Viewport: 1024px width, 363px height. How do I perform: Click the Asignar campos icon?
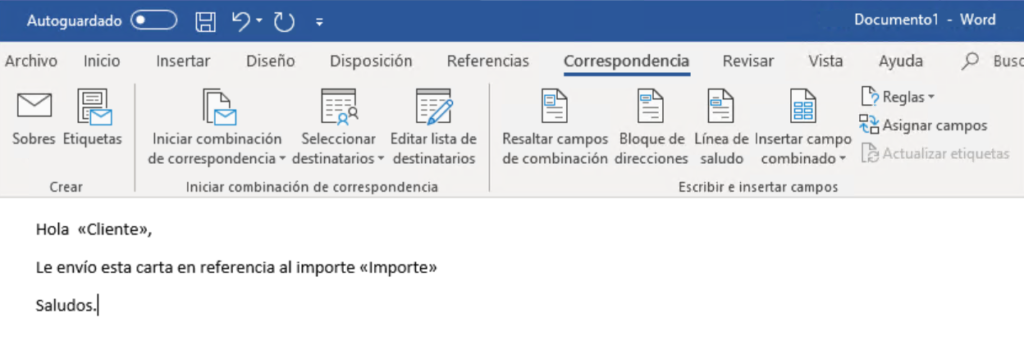[869, 125]
